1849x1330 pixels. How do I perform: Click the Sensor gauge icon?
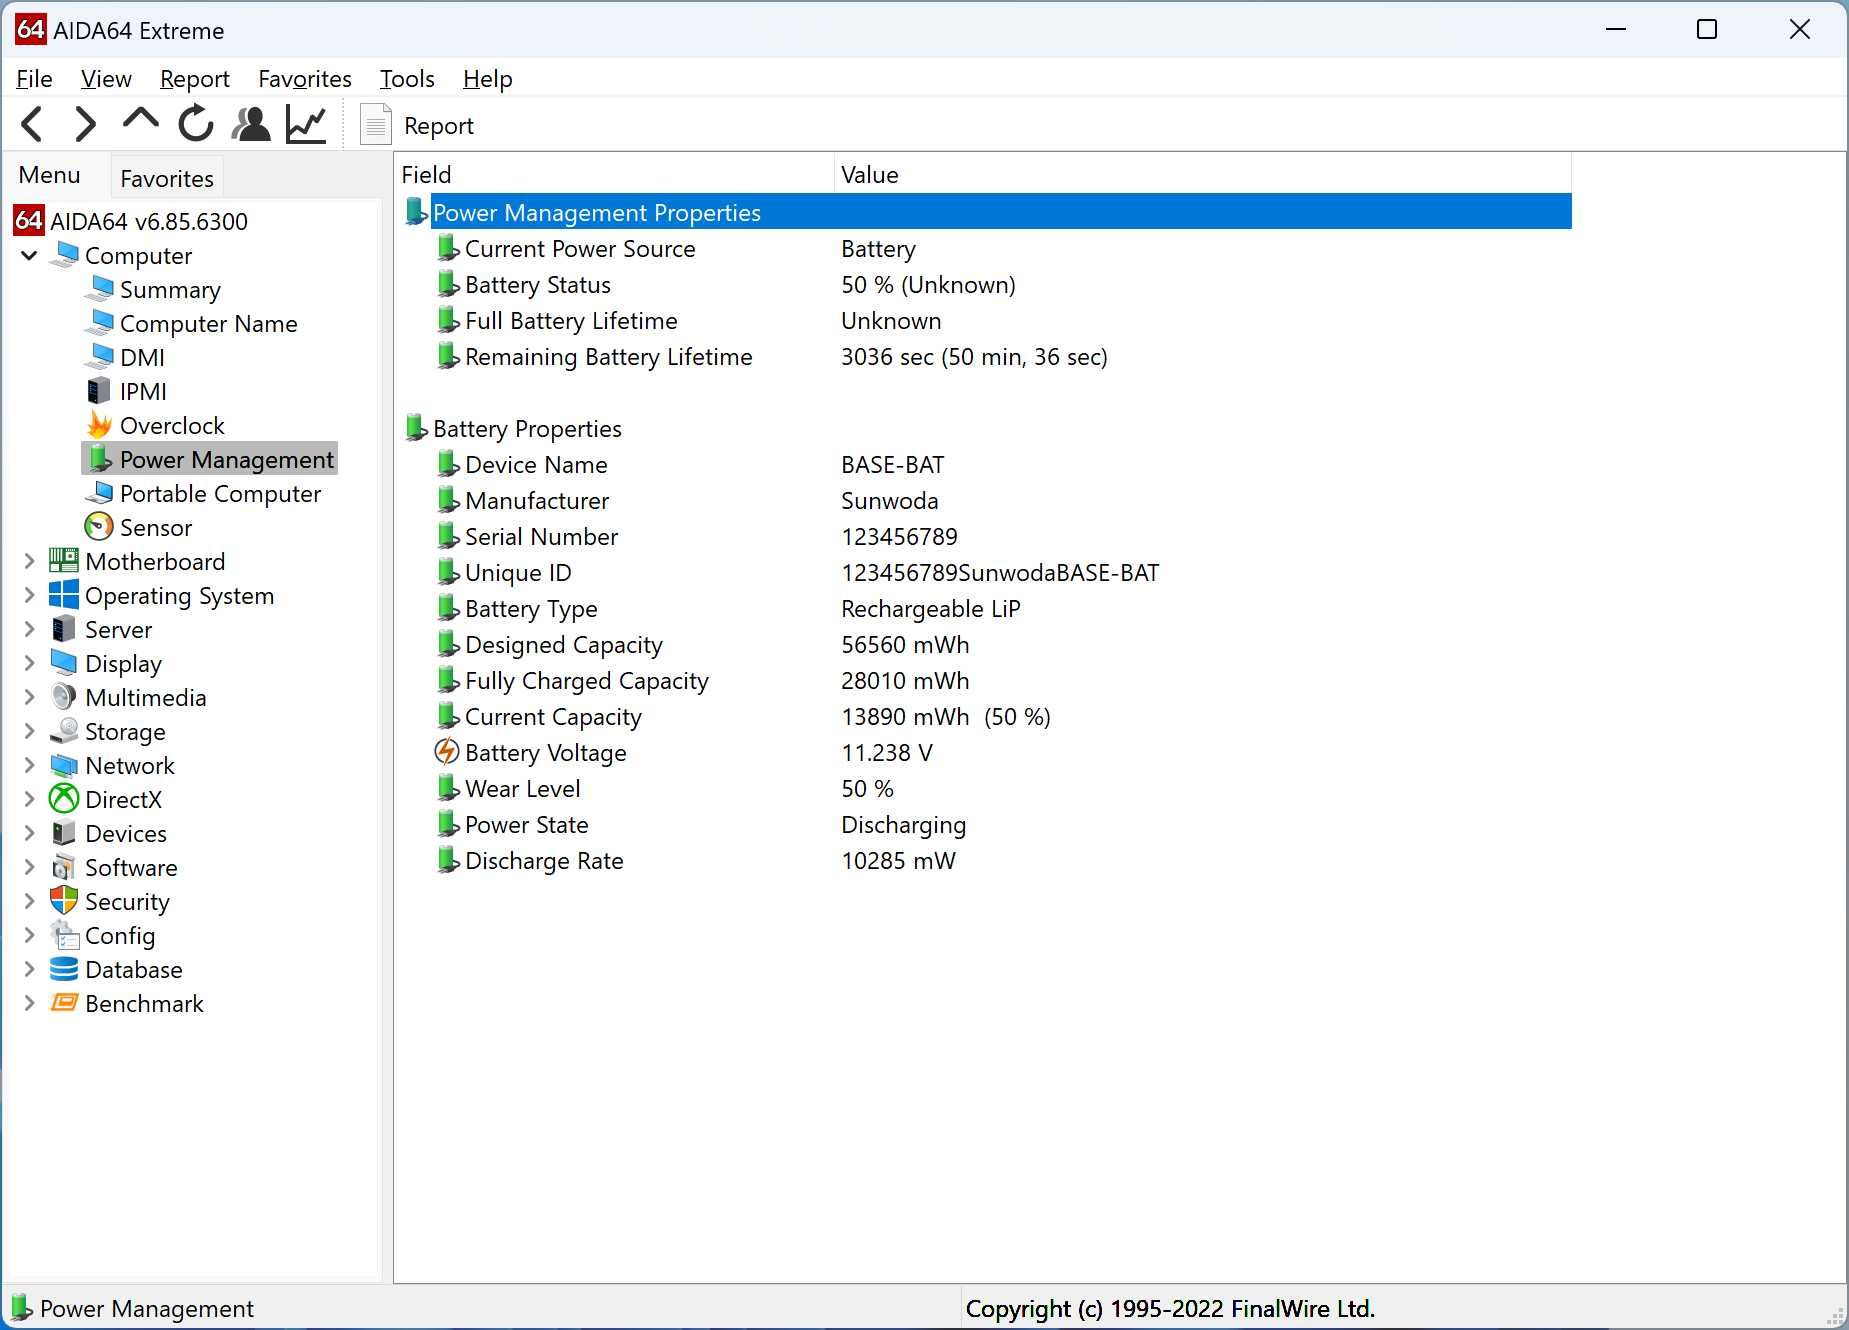pyautogui.click(x=99, y=527)
